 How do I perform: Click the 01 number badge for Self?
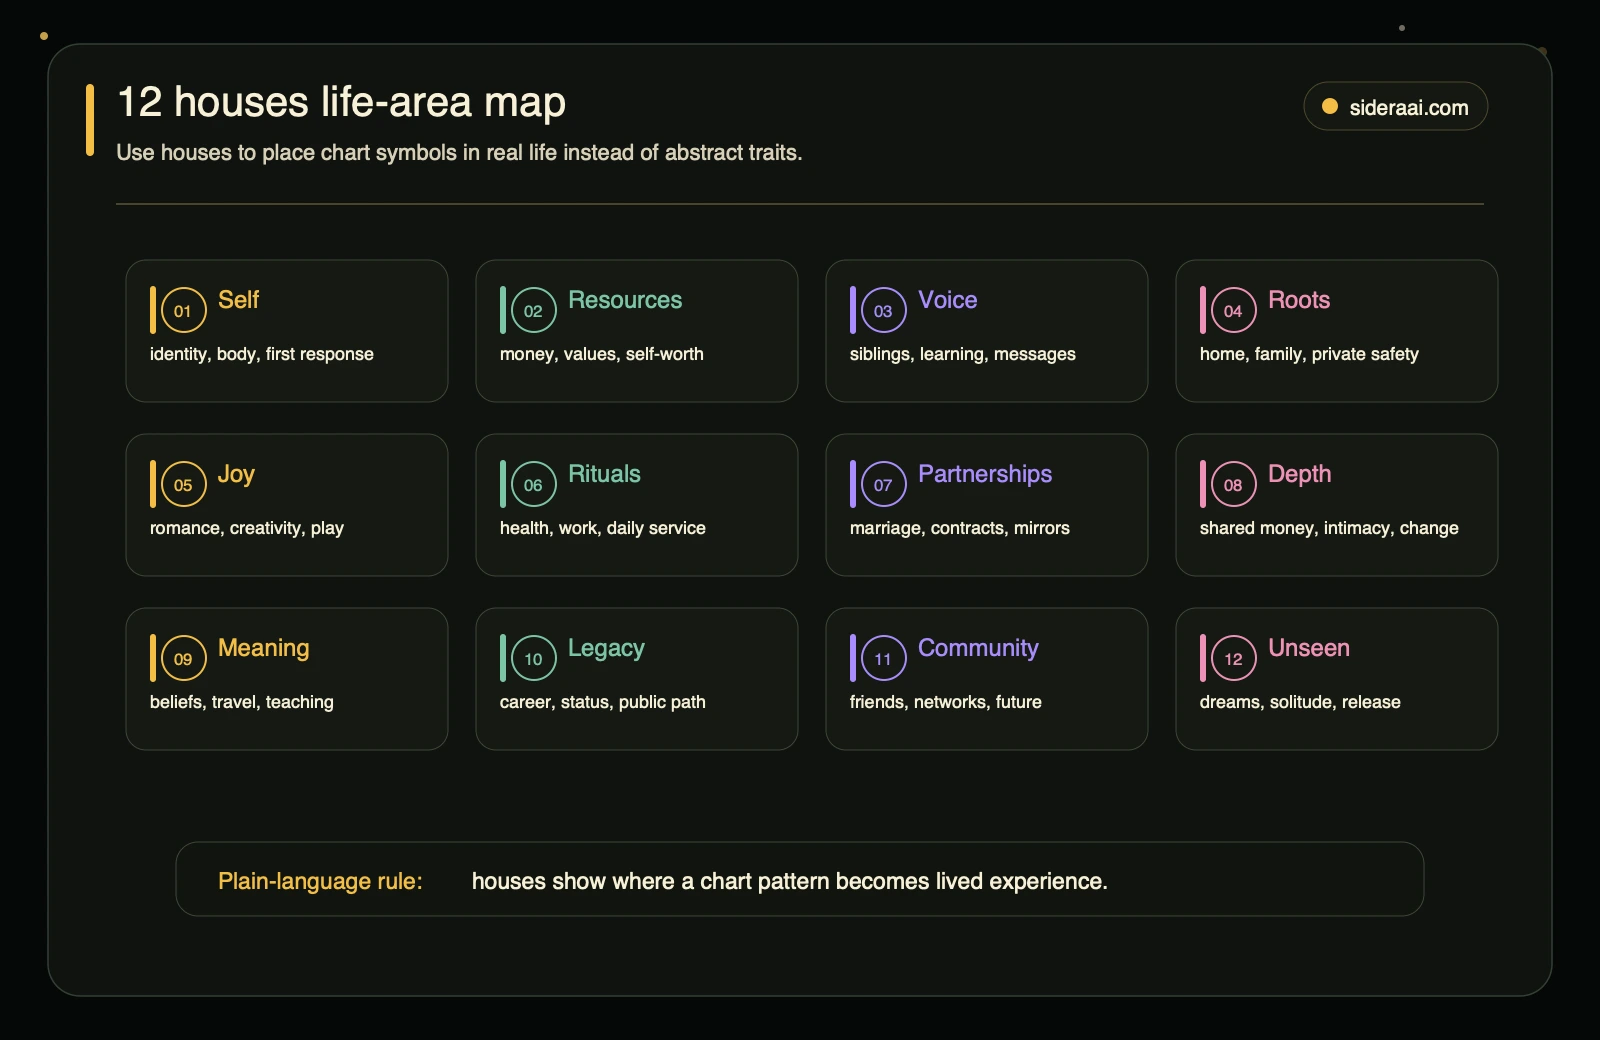coord(183,310)
